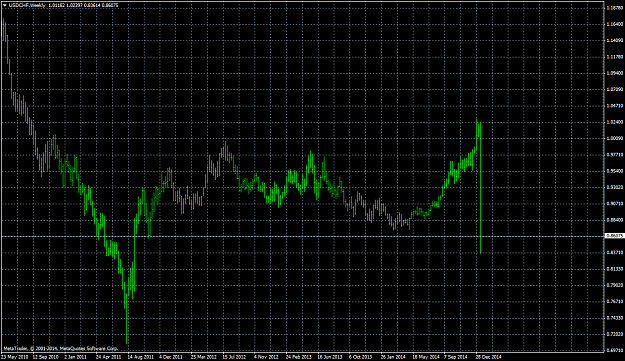Image resolution: width=625 pixels, height=361 pixels.
Task: Click the lowest bar spike near August 2011
Action: (x=126, y=319)
